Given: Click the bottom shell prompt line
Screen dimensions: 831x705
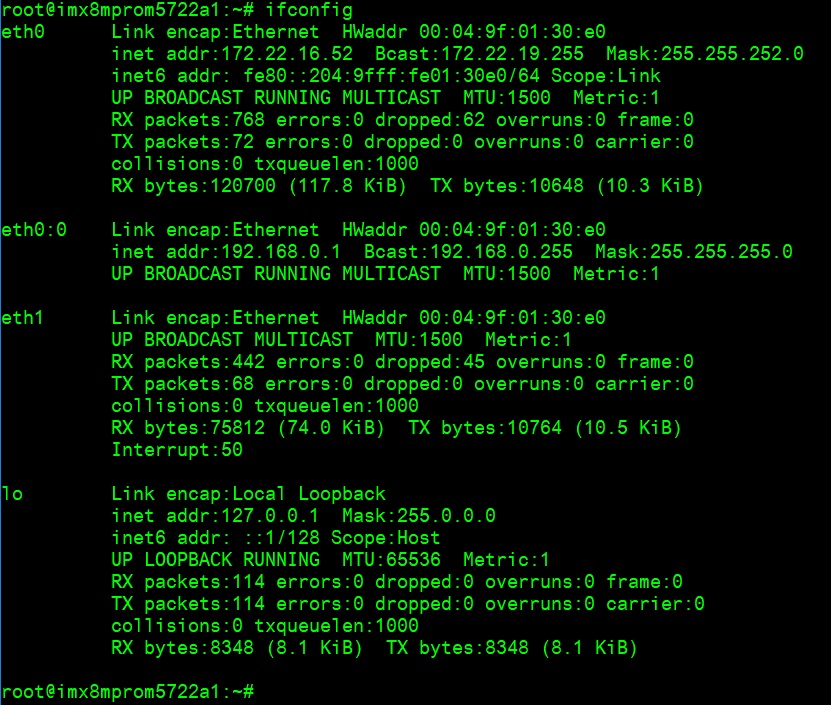Looking at the screenshot, I should (x=128, y=692).
